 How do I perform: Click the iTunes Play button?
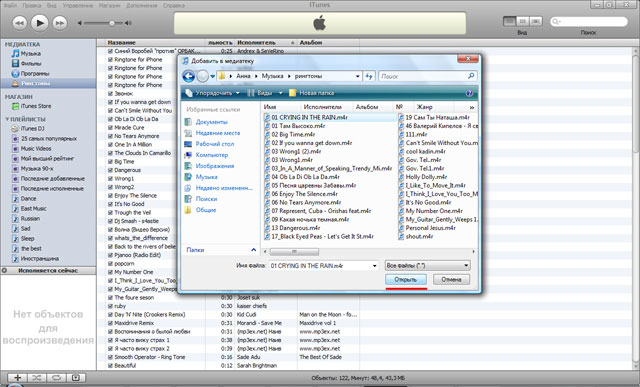(x=40, y=23)
